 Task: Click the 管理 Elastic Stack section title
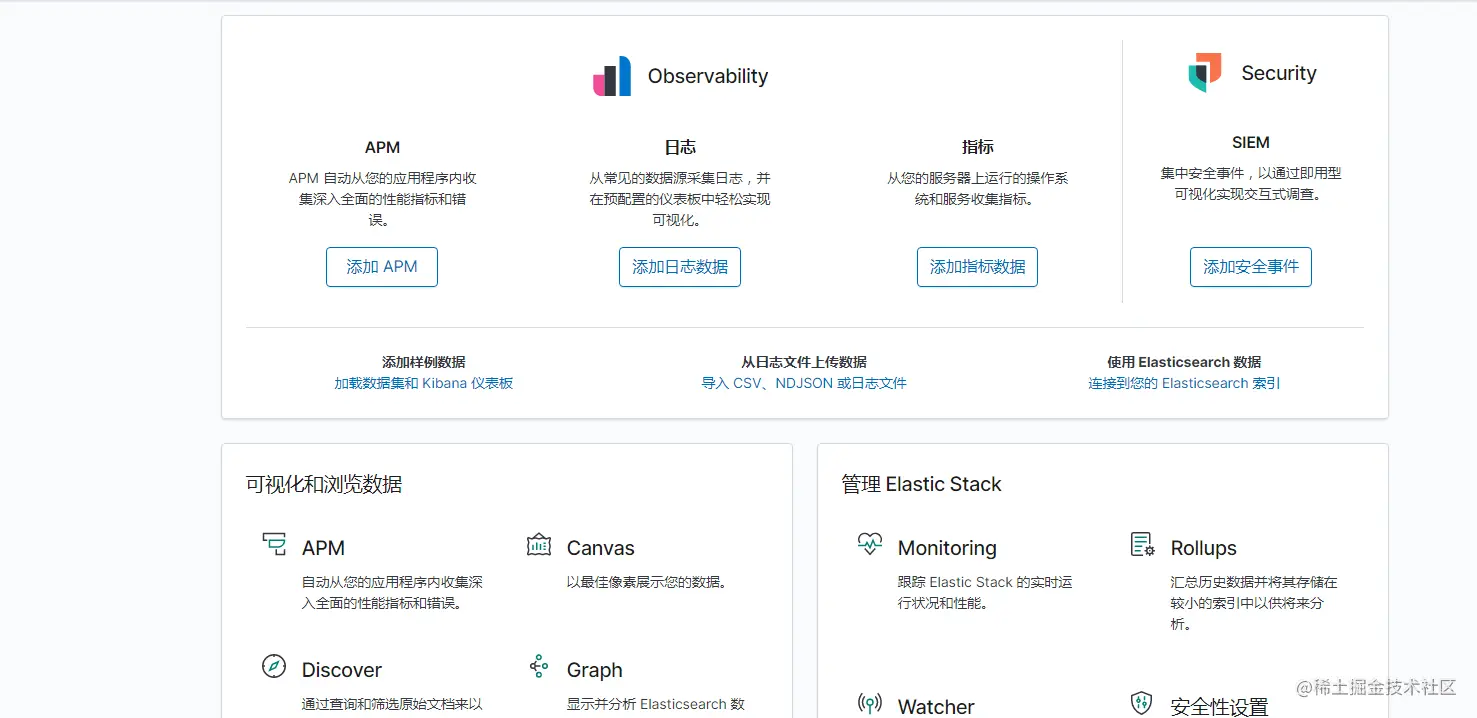tap(921, 484)
